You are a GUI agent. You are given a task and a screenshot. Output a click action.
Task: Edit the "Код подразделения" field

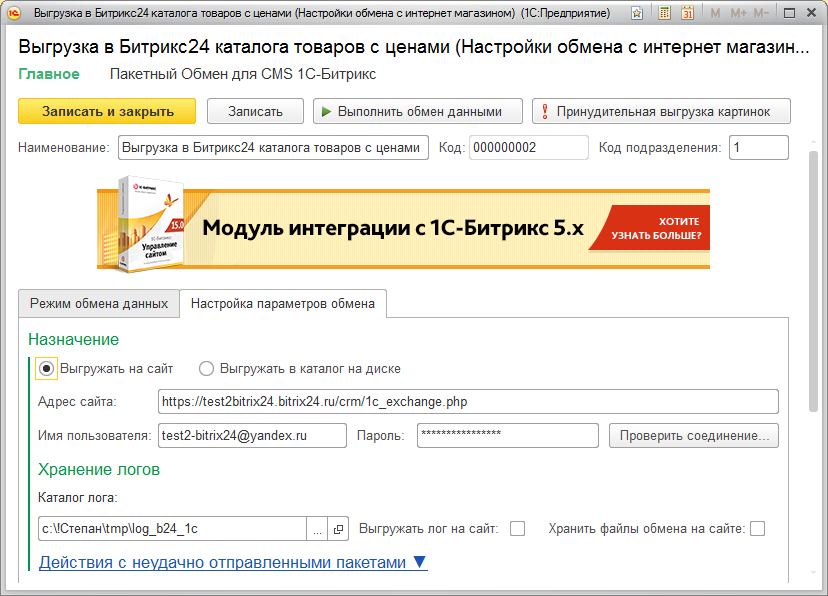[x=759, y=147]
